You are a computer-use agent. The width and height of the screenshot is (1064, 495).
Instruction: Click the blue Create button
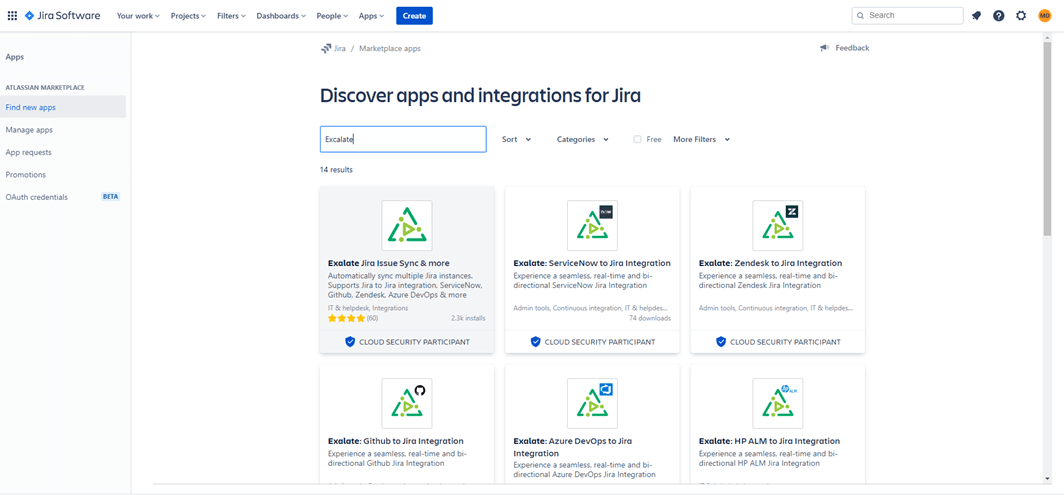(415, 16)
